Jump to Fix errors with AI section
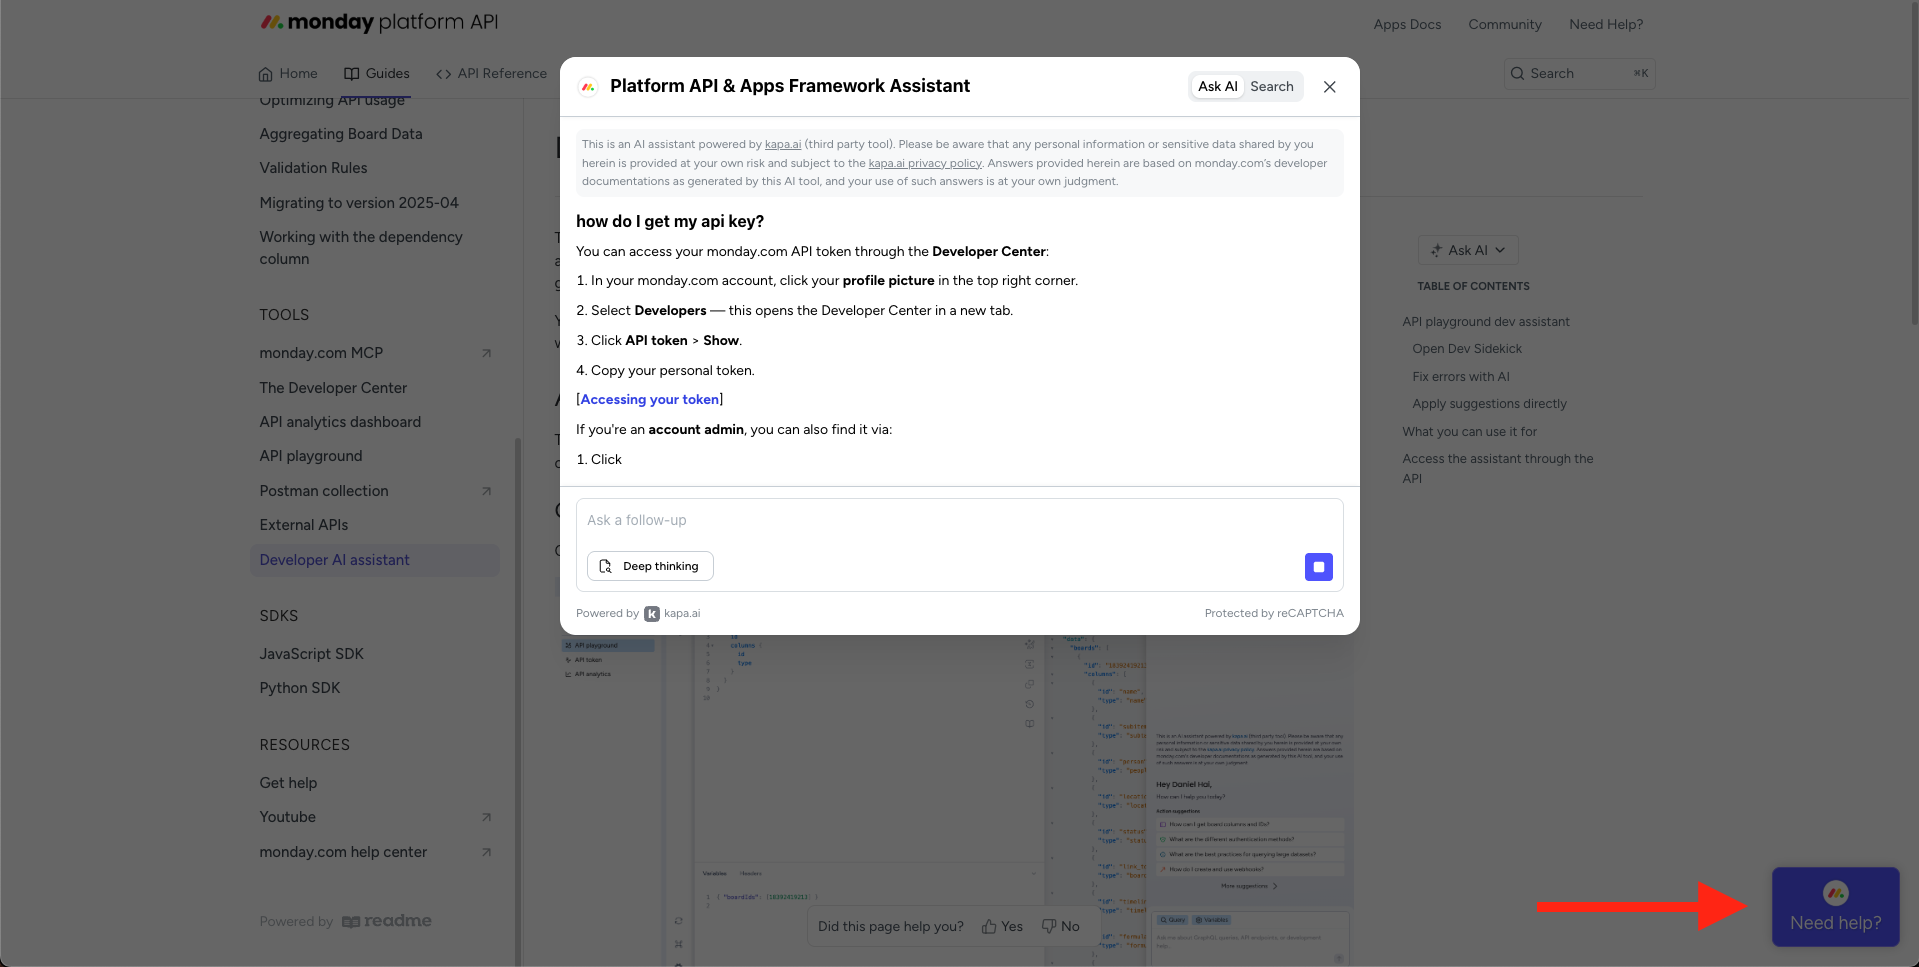Screen dimensions: 1919x967 (1461, 377)
